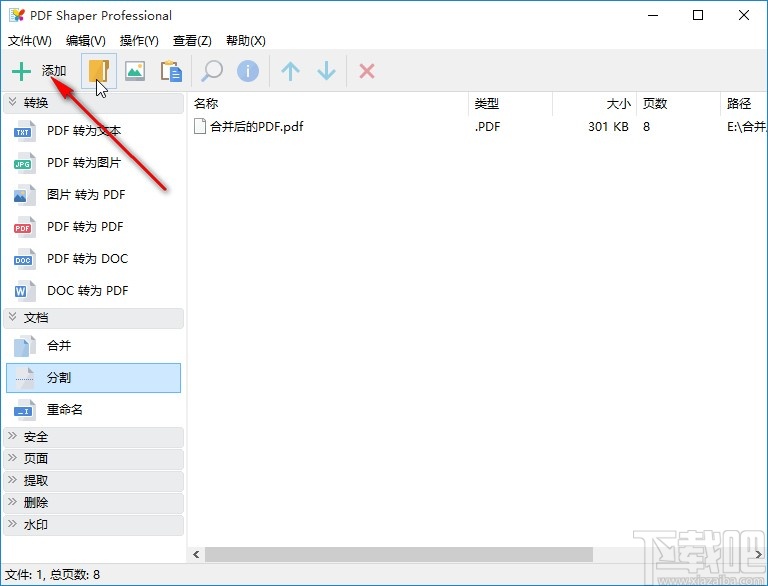Click the TXT icon for PDF to text
The image size is (768, 586).
pyautogui.click(x=24, y=131)
